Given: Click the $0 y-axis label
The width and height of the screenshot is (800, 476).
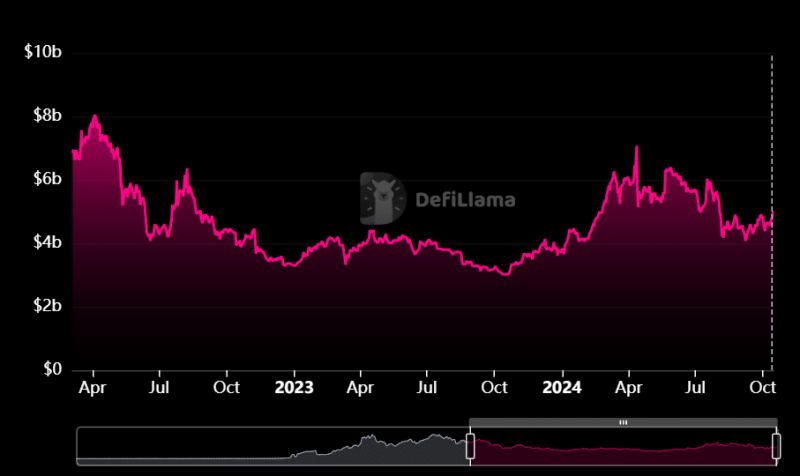Looking at the screenshot, I should 53,368.
